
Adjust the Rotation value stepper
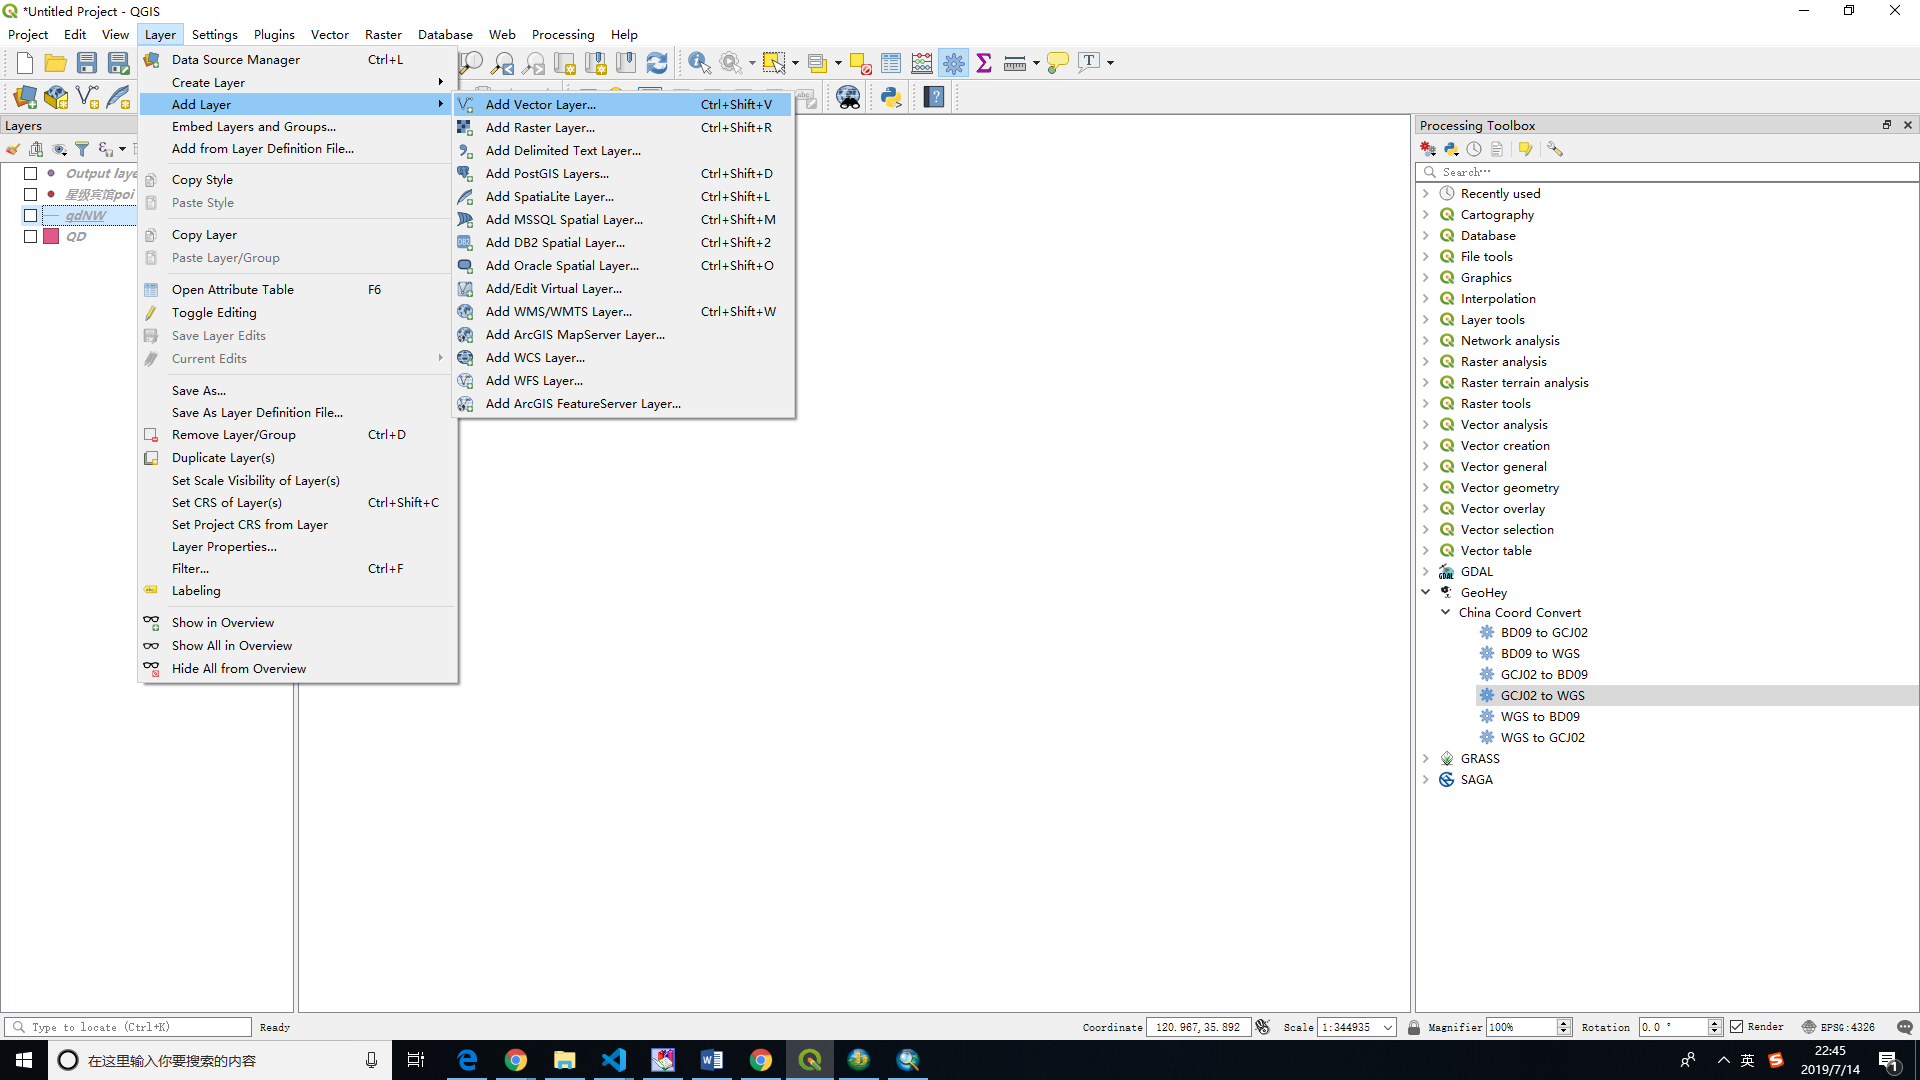pyautogui.click(x=1714, y=1027)
